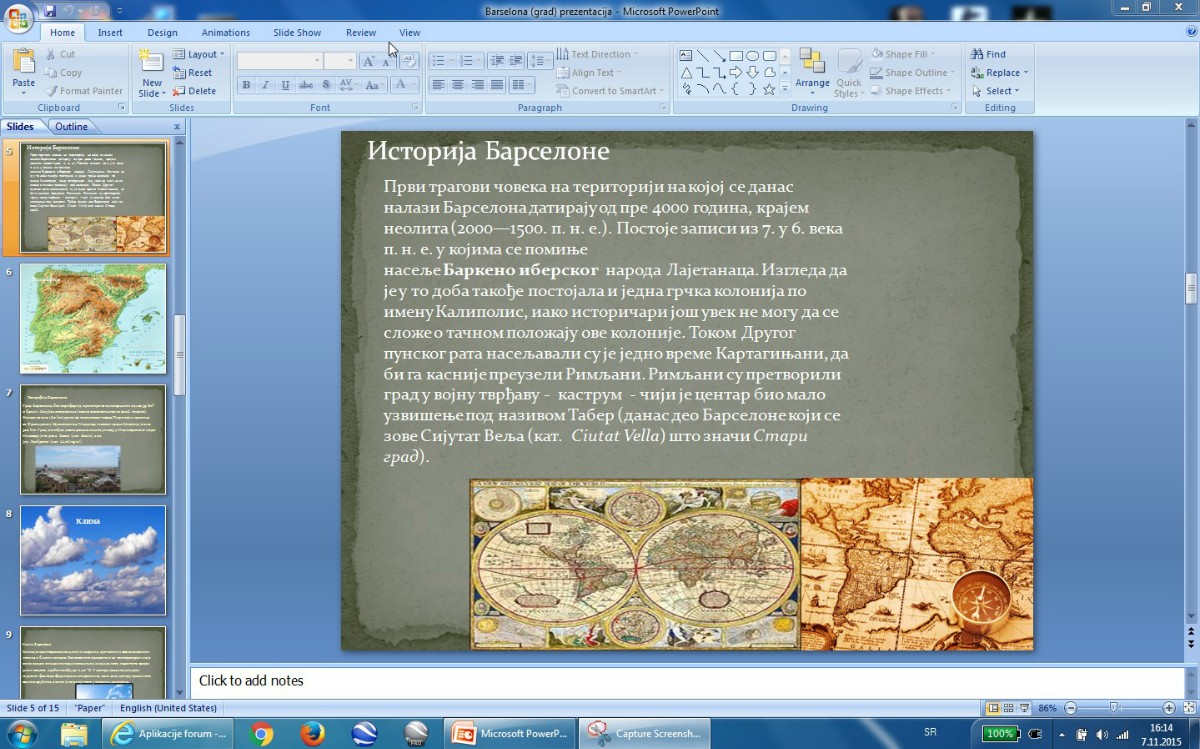Fit slide to current window

1187,708
